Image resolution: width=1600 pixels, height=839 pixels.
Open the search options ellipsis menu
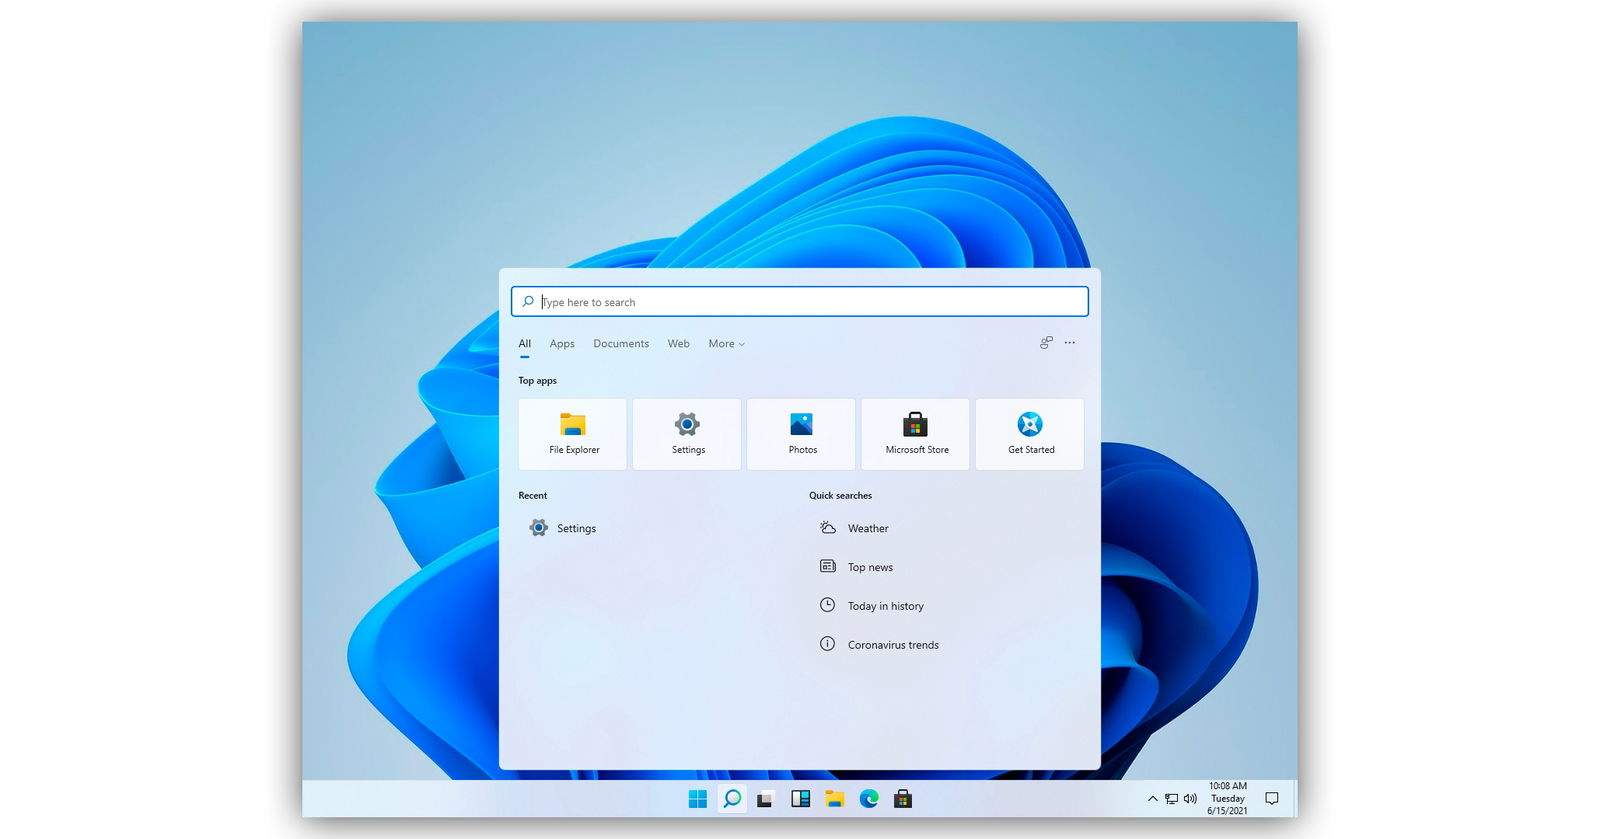pyautogui.click(x=1070, y=343)
